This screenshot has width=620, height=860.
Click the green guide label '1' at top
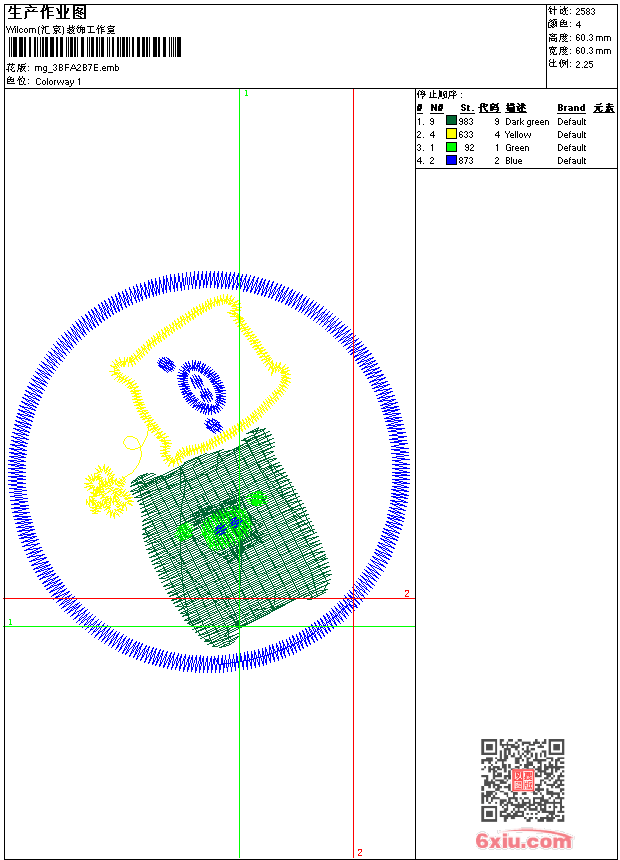tap(246, 94)
